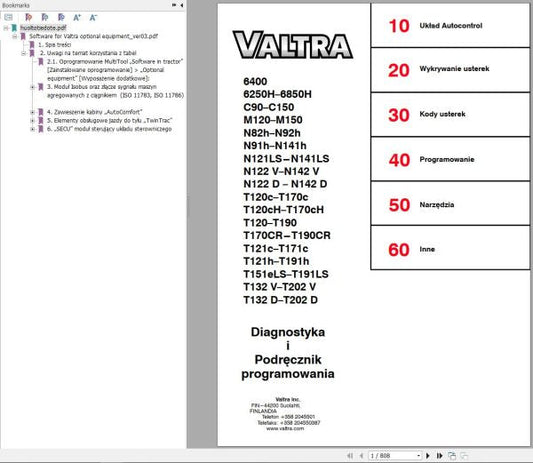Click the previous view icon in status bar
Screen dimensions: 533x463
pos(452,456)
